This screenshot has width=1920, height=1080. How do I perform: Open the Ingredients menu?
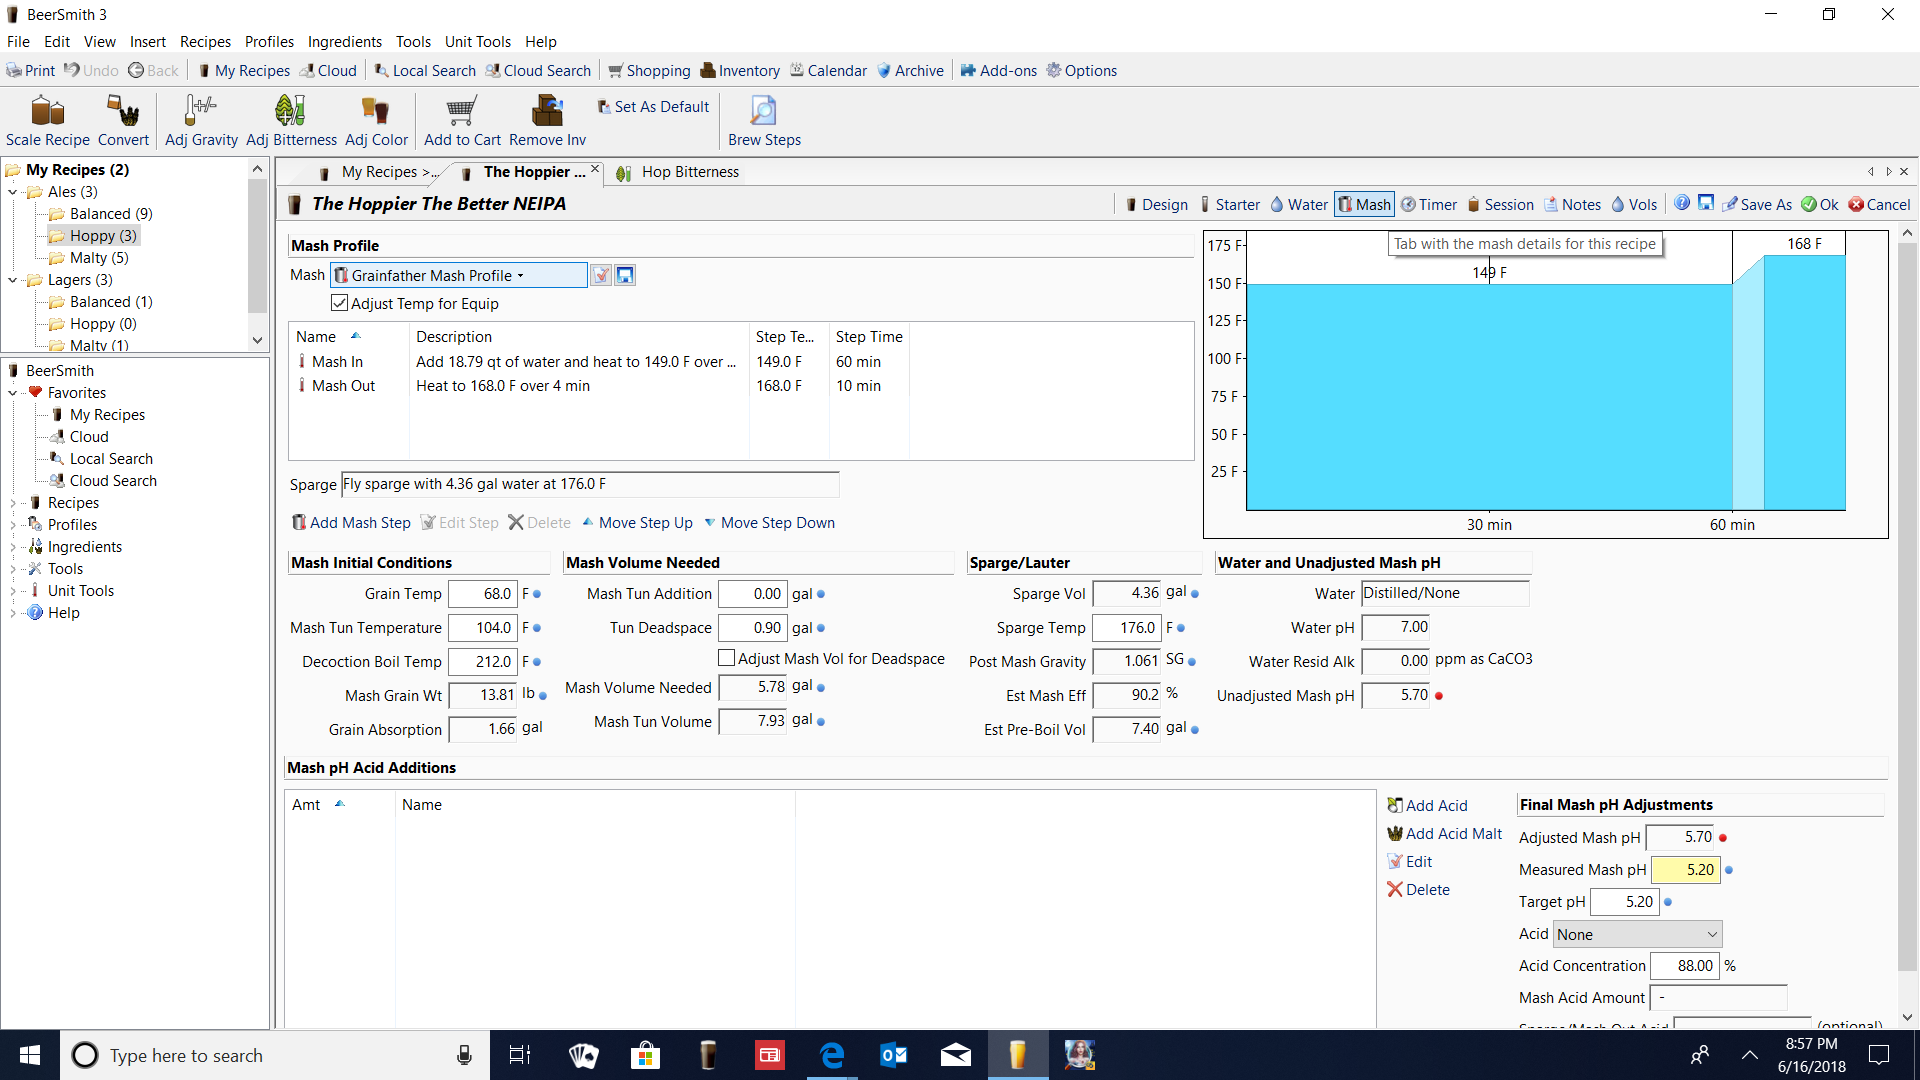pyautogui.click(x=344, y=42)
